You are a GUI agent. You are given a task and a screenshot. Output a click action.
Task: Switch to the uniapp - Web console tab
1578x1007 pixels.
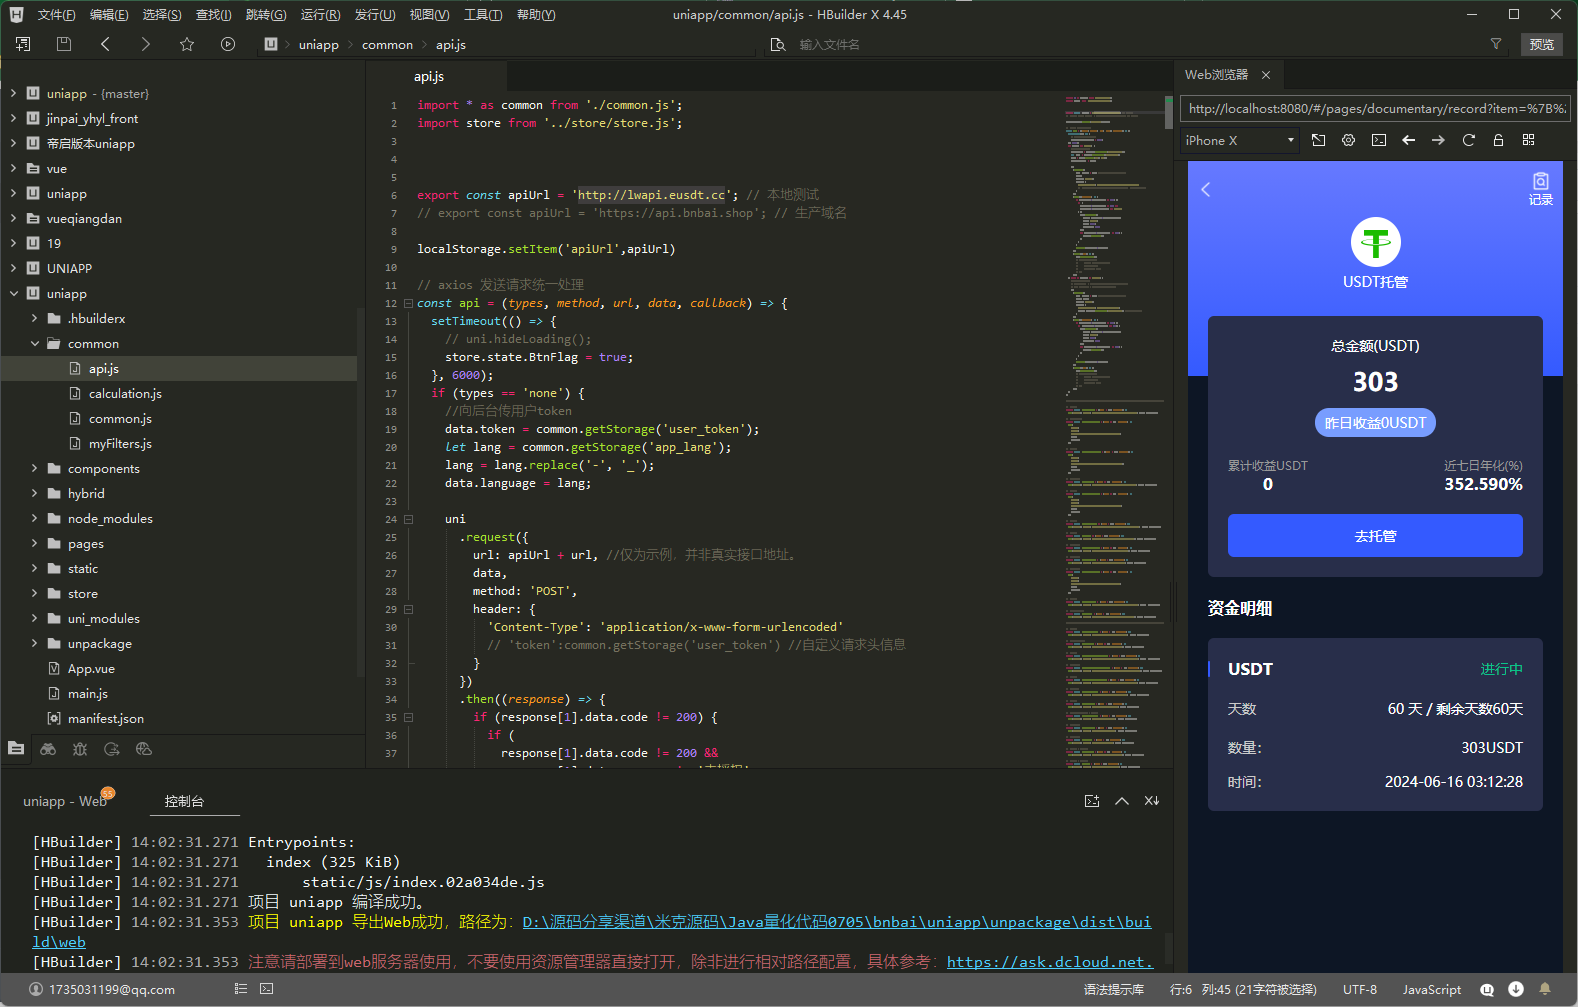[65, 801]
